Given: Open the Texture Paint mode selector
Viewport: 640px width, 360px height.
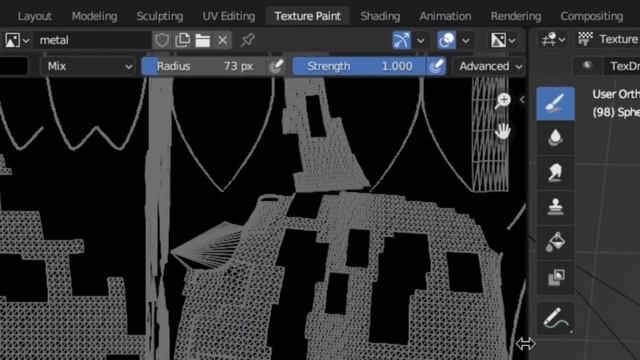Looking at the screenshot, I should point(608,40).
